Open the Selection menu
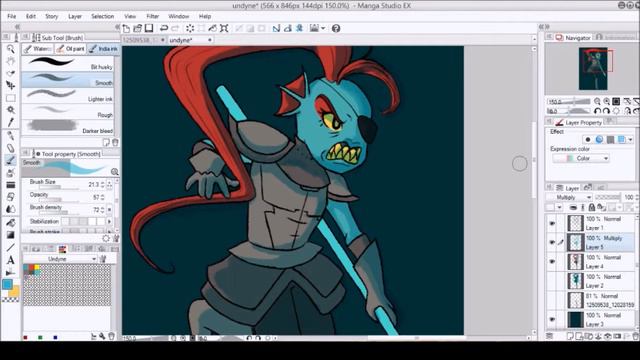Image resolution: width=640 pixels, height=360 pixels. coord(102,16)
